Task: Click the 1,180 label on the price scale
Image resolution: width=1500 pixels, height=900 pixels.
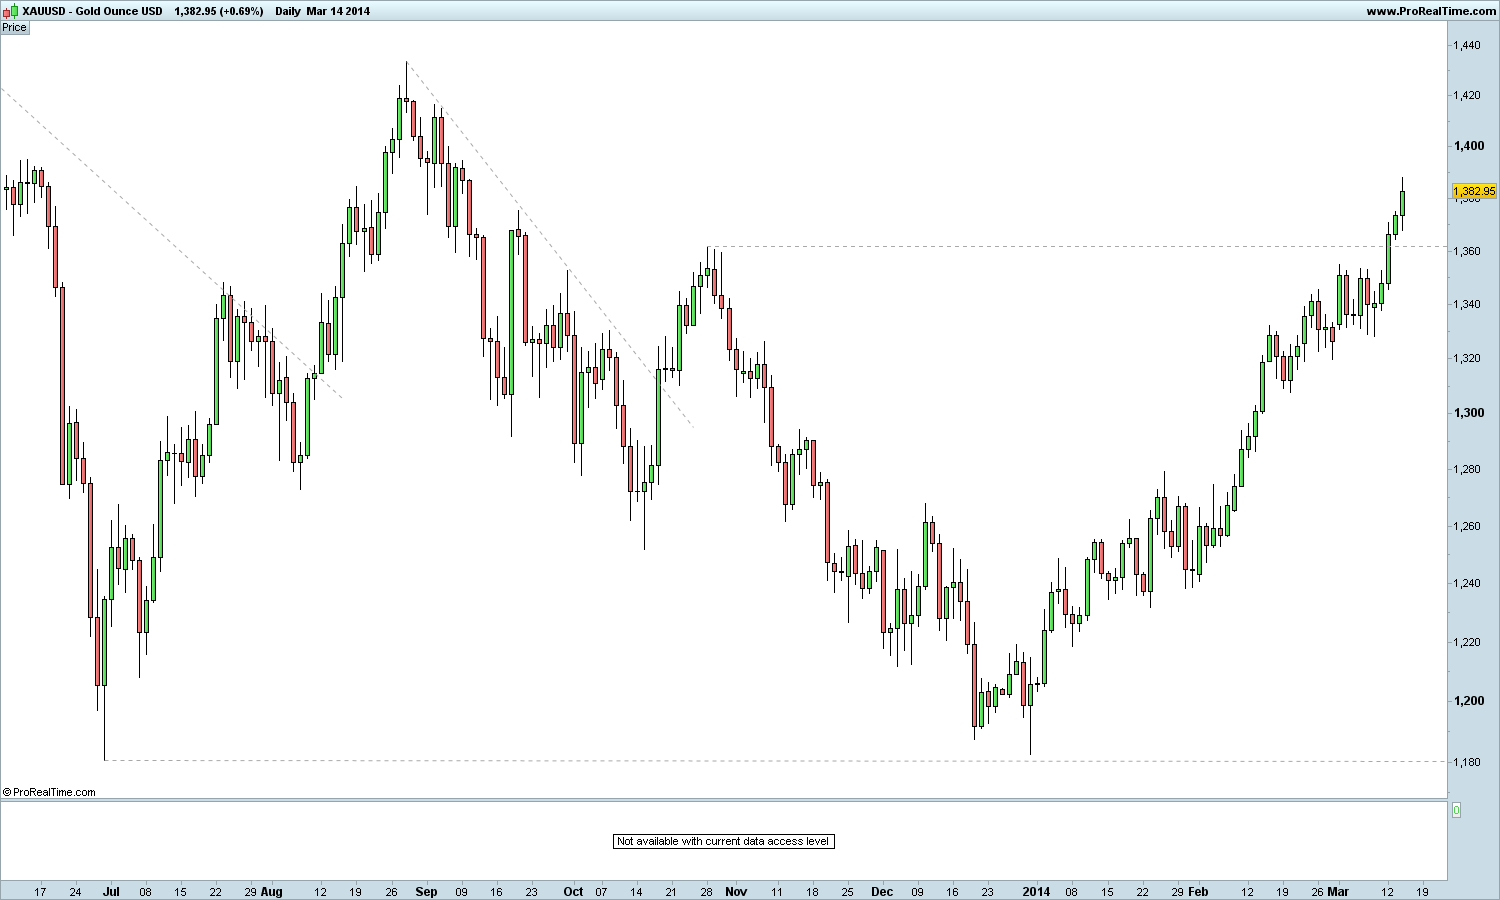Action: coord(1469,762)
